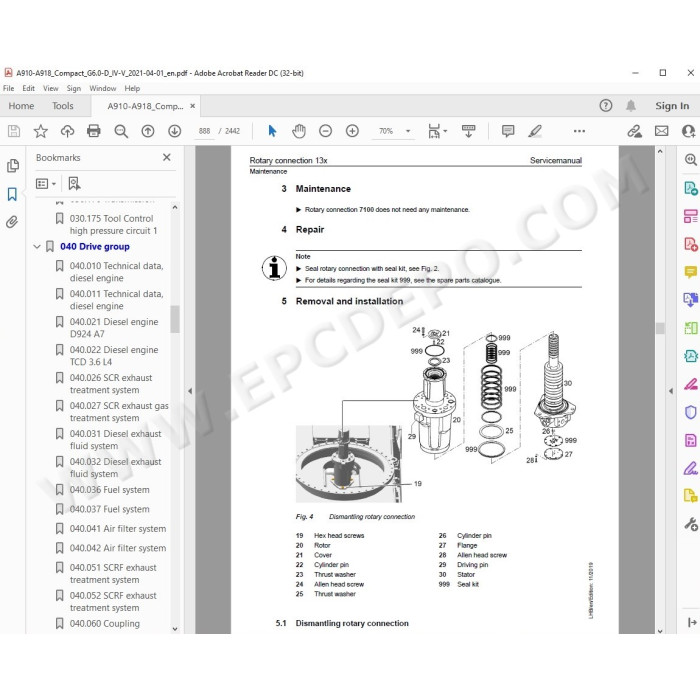Add a comment with speech bubble icon
Image resolution: width=700 pixels, height=700 pixels.
tap(508, 131)
